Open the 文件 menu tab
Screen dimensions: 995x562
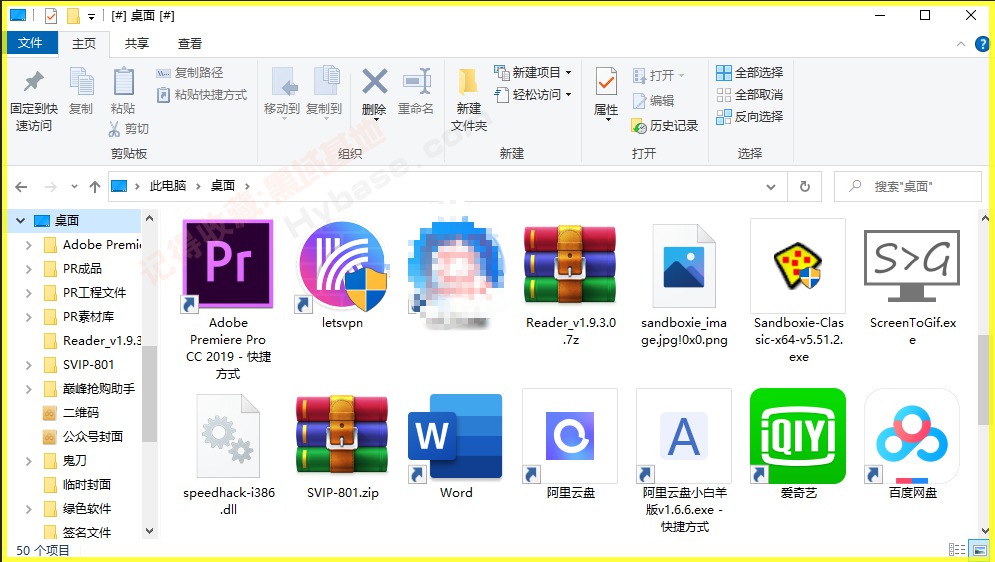tap(30, 43)
